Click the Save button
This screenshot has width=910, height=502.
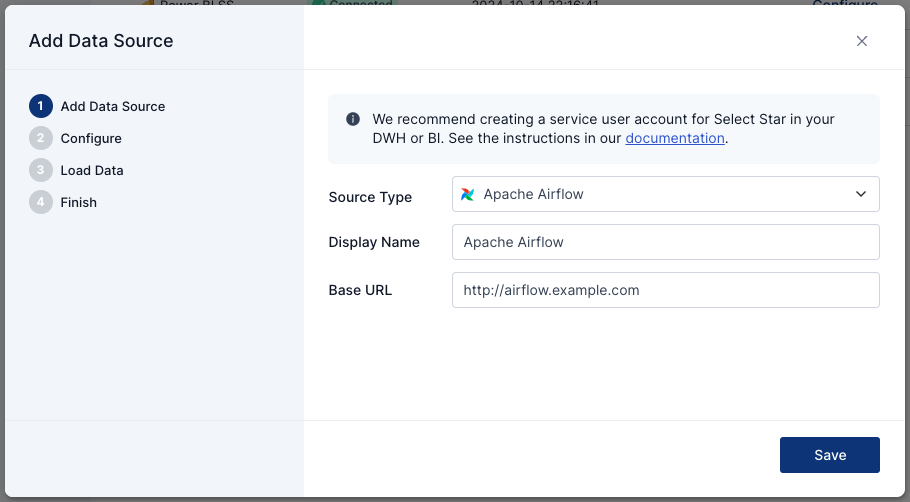tap(830, 455)
